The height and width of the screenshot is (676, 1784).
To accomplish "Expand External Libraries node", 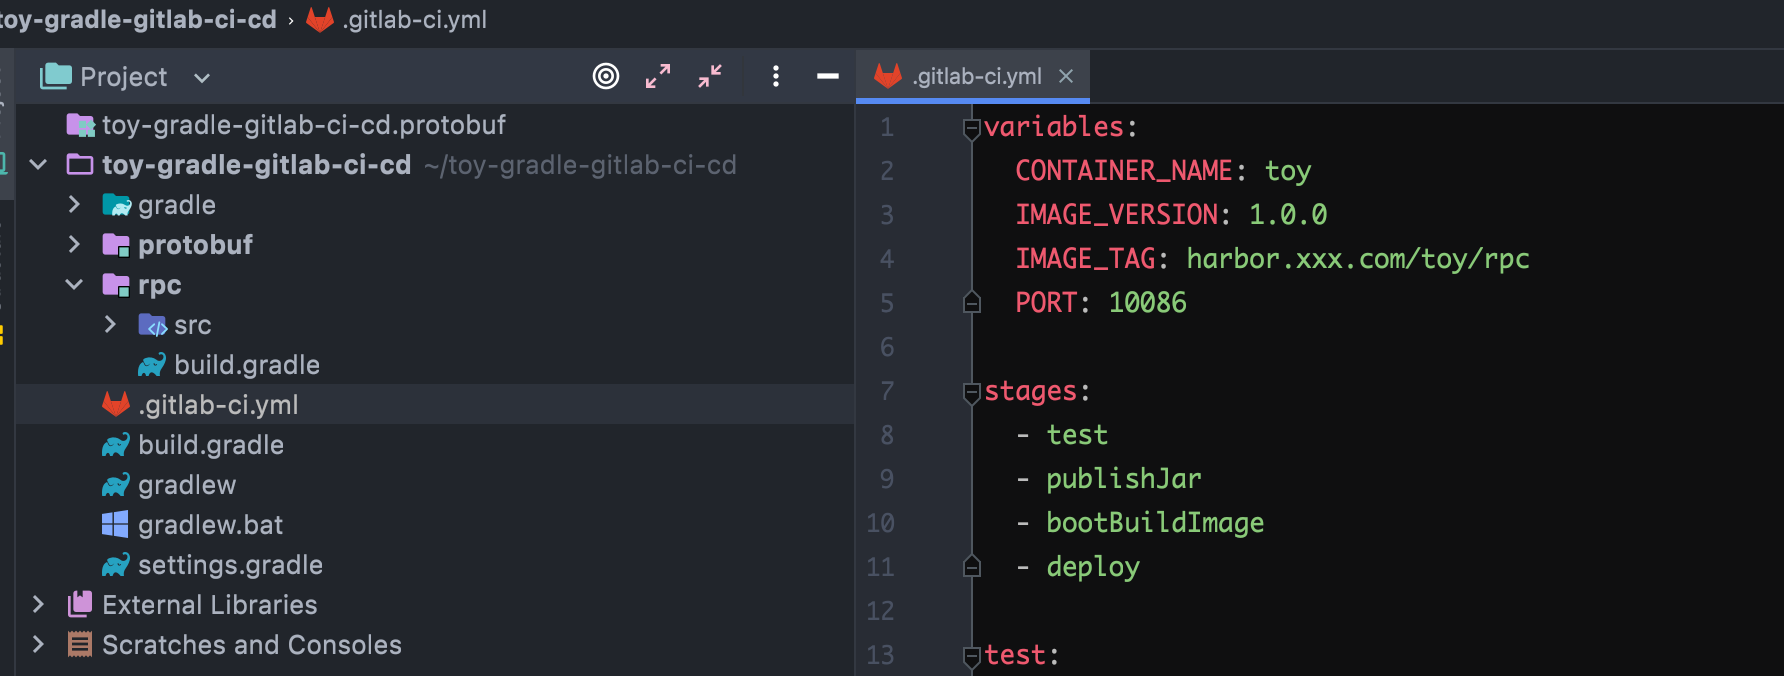I will (38, 605).
